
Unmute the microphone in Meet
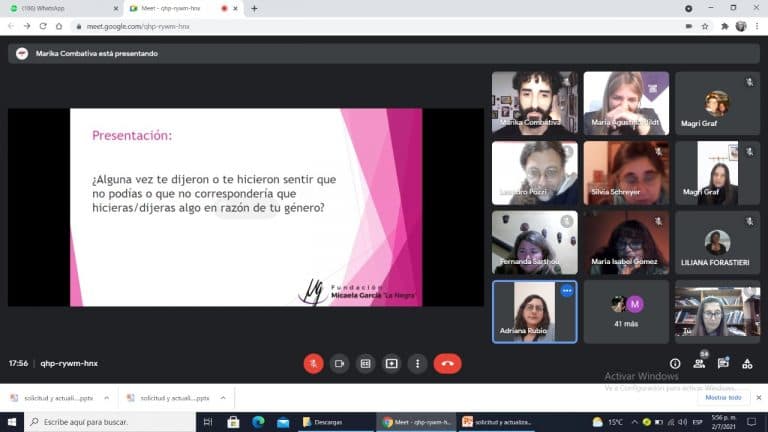pos(313,363)
